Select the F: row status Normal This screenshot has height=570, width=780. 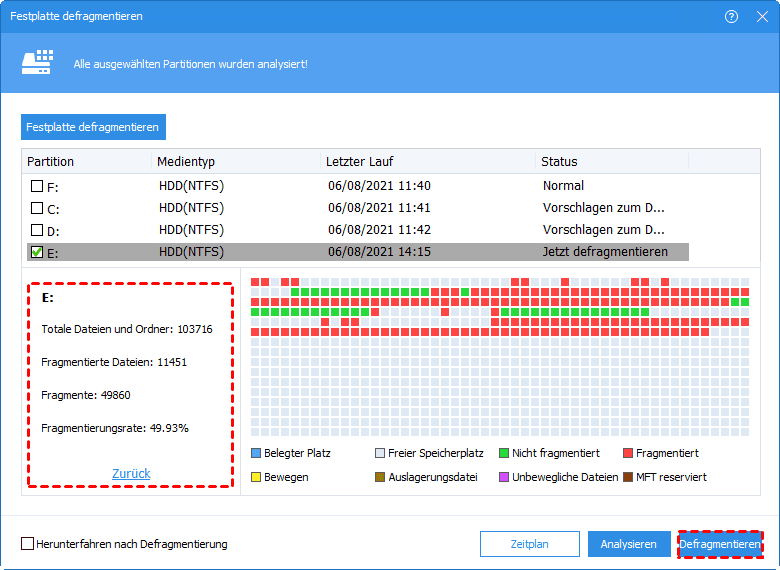pos(563,186)
